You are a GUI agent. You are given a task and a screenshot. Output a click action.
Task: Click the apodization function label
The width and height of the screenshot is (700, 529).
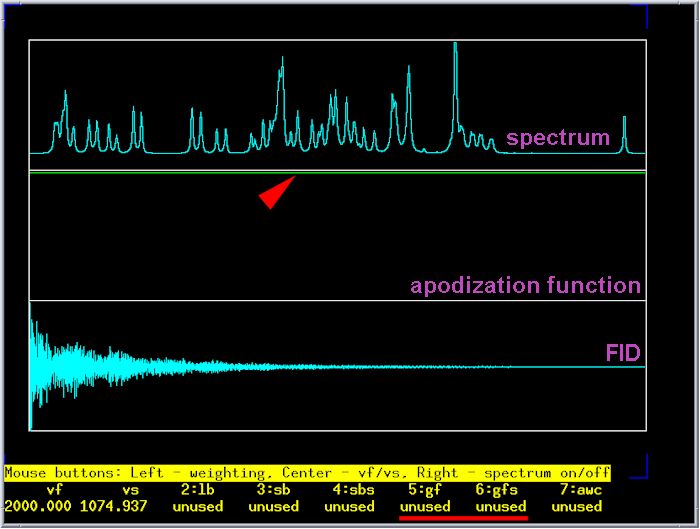coord(525,286)
